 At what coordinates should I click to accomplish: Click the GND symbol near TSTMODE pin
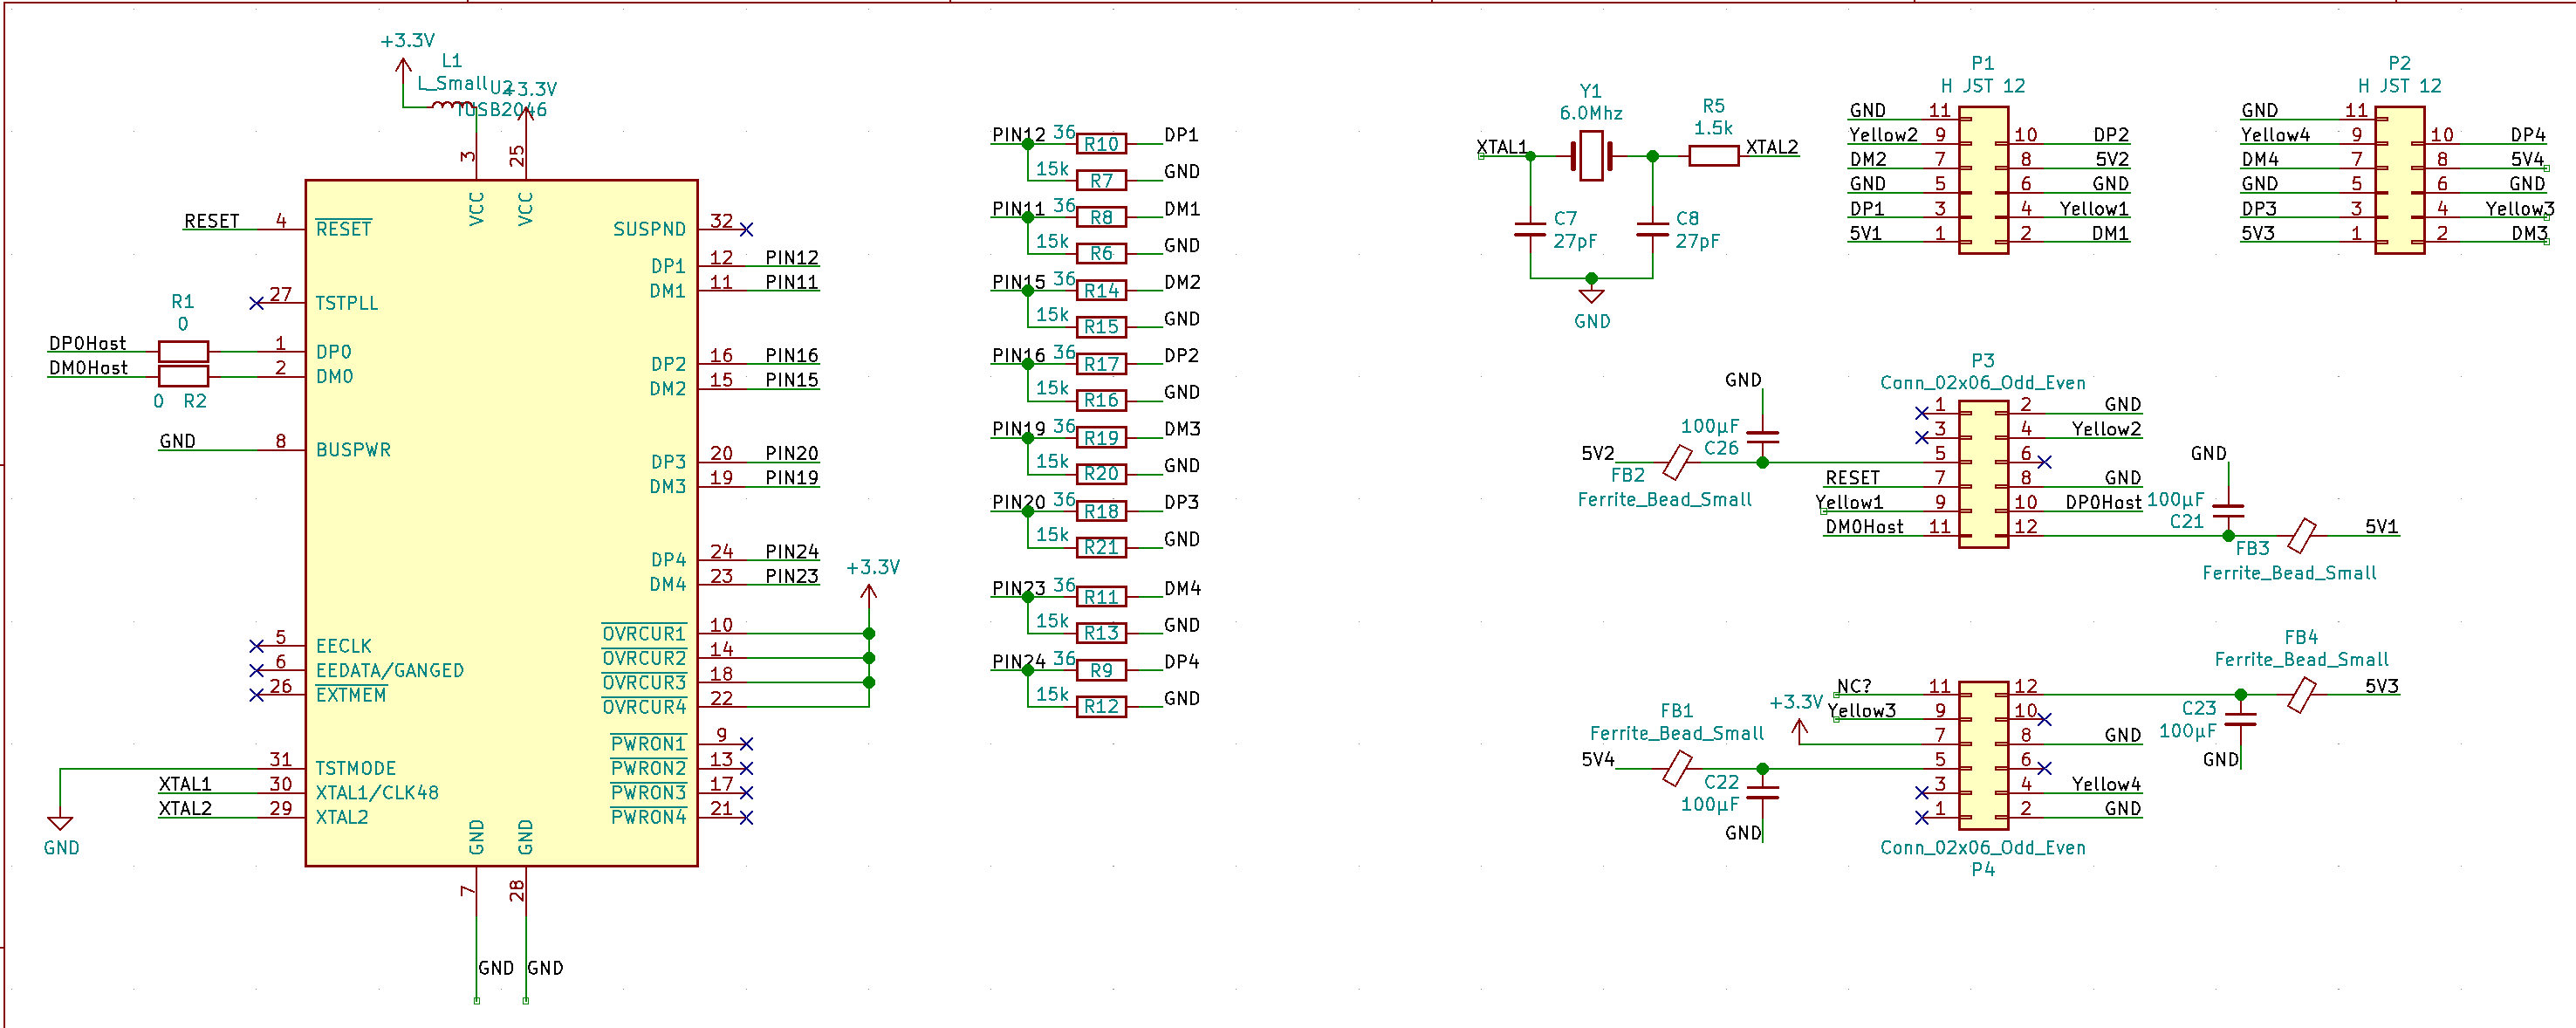tap(60, 823)
